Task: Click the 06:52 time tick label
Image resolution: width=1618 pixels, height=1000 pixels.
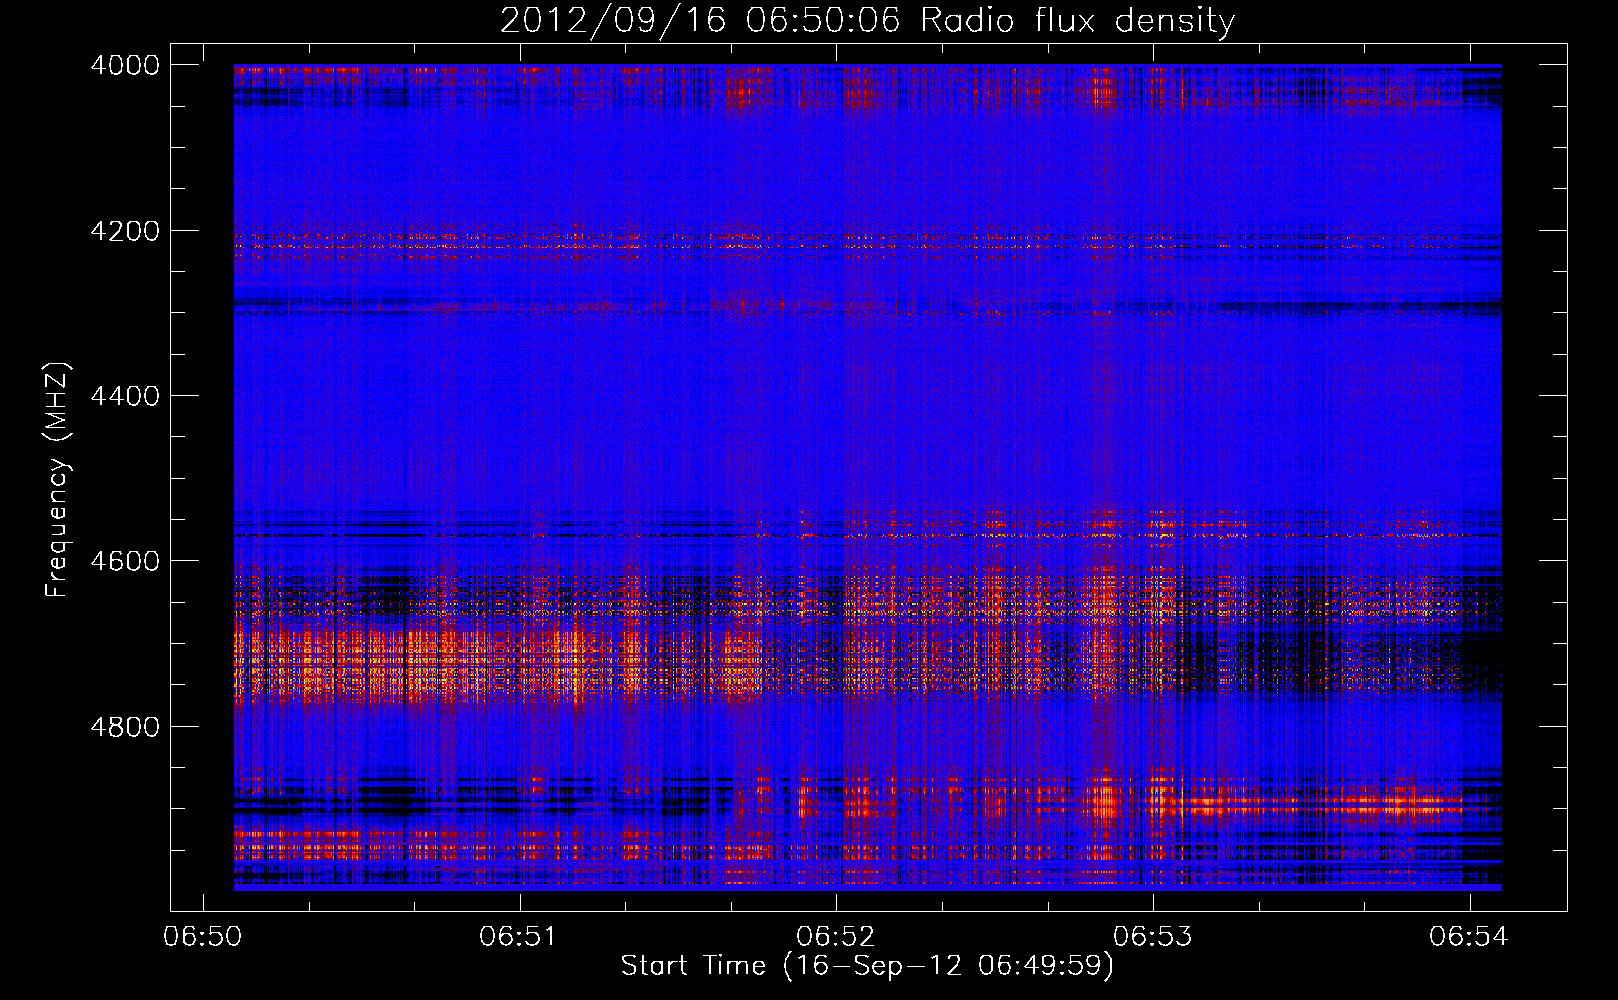Action: [x=836, y=937]
